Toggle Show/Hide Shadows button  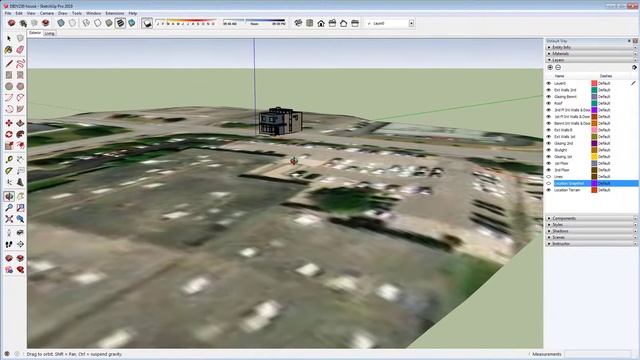147,23
